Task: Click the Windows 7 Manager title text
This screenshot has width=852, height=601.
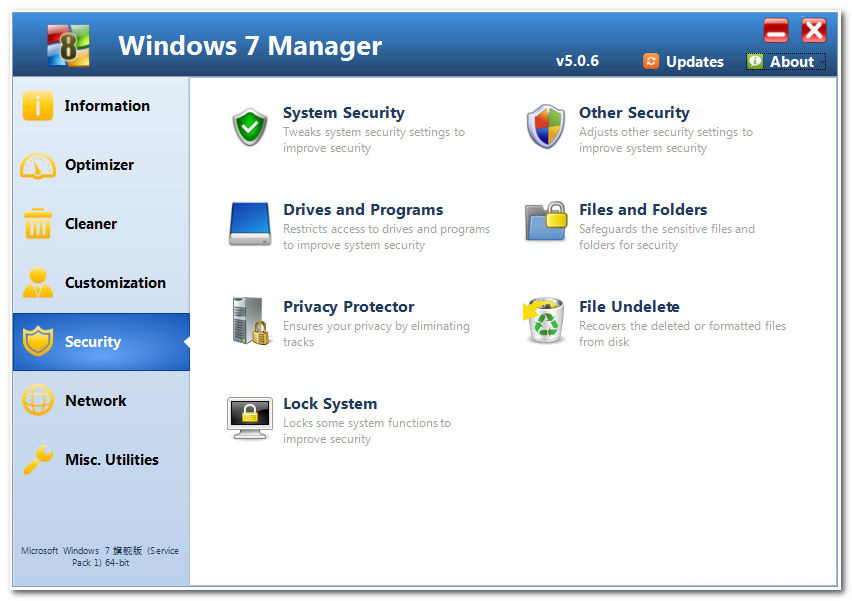Action: (250, 46)
